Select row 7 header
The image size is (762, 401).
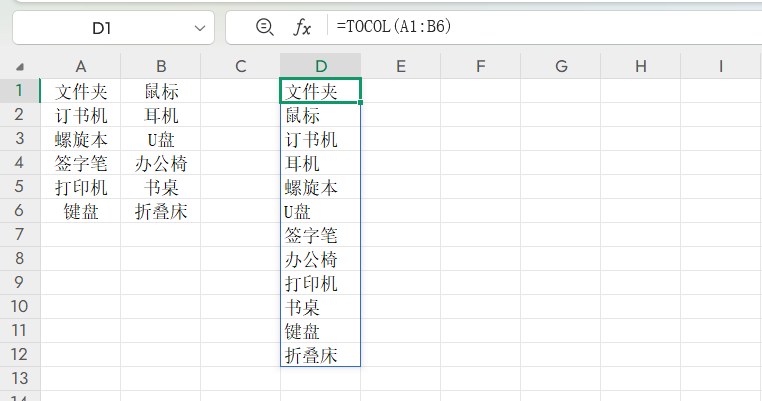(19, 234)
